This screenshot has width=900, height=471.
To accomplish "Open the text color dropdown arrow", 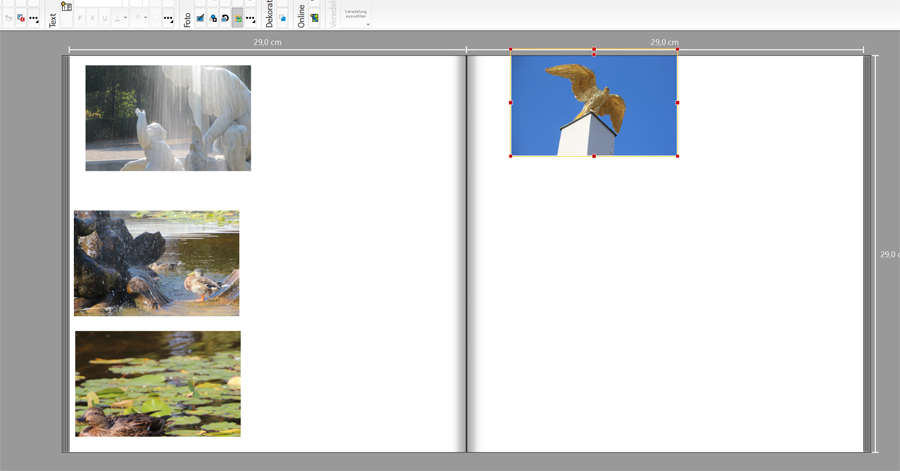I will point(125,18).
